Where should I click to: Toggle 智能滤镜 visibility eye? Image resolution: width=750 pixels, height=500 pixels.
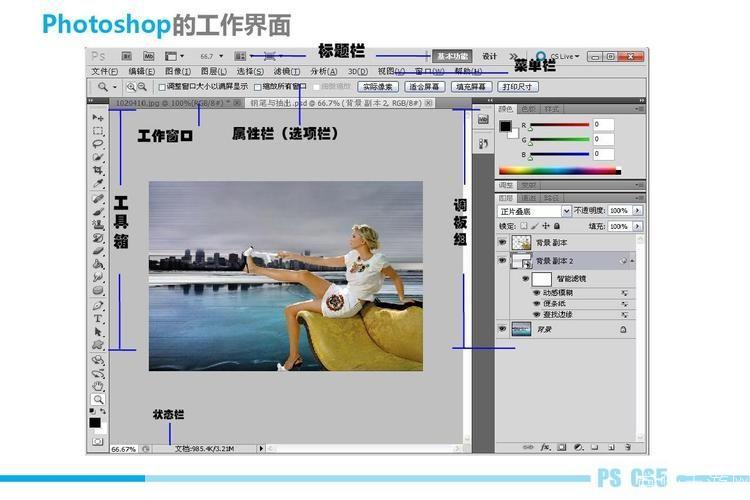click(x=525, y=278)
